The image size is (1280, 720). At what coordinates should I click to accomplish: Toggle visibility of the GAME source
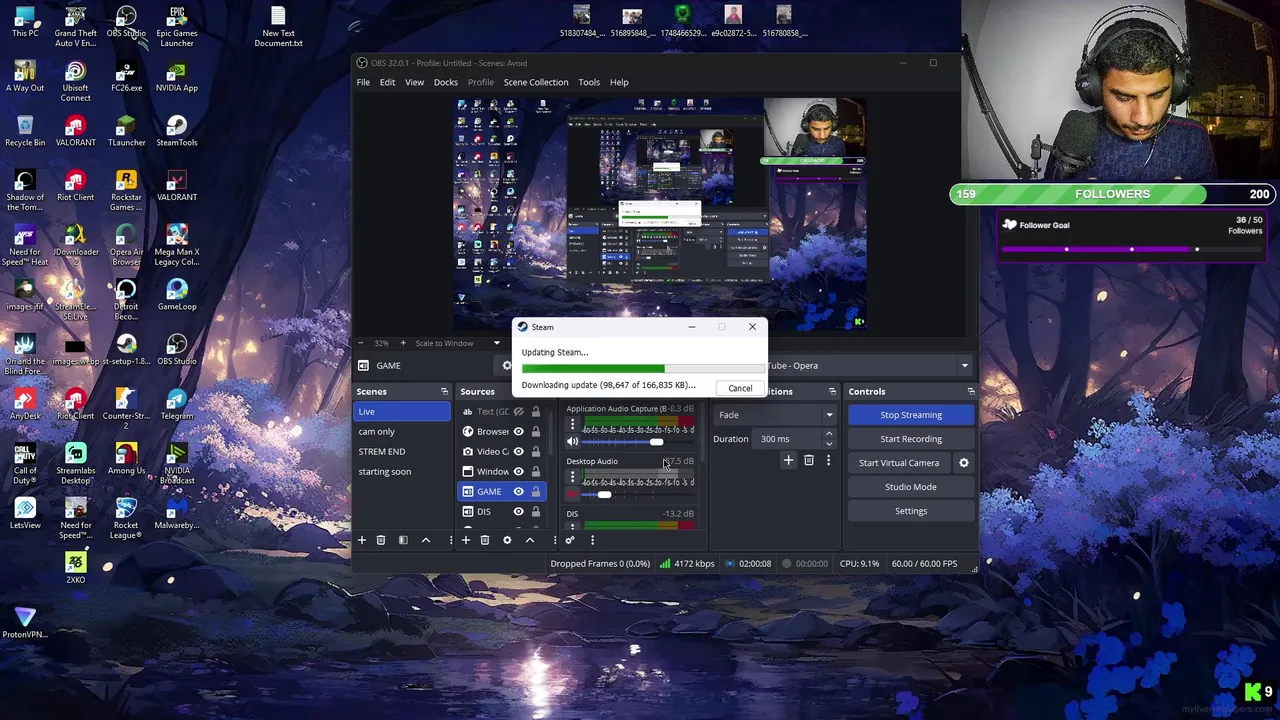tap(518, 492)
